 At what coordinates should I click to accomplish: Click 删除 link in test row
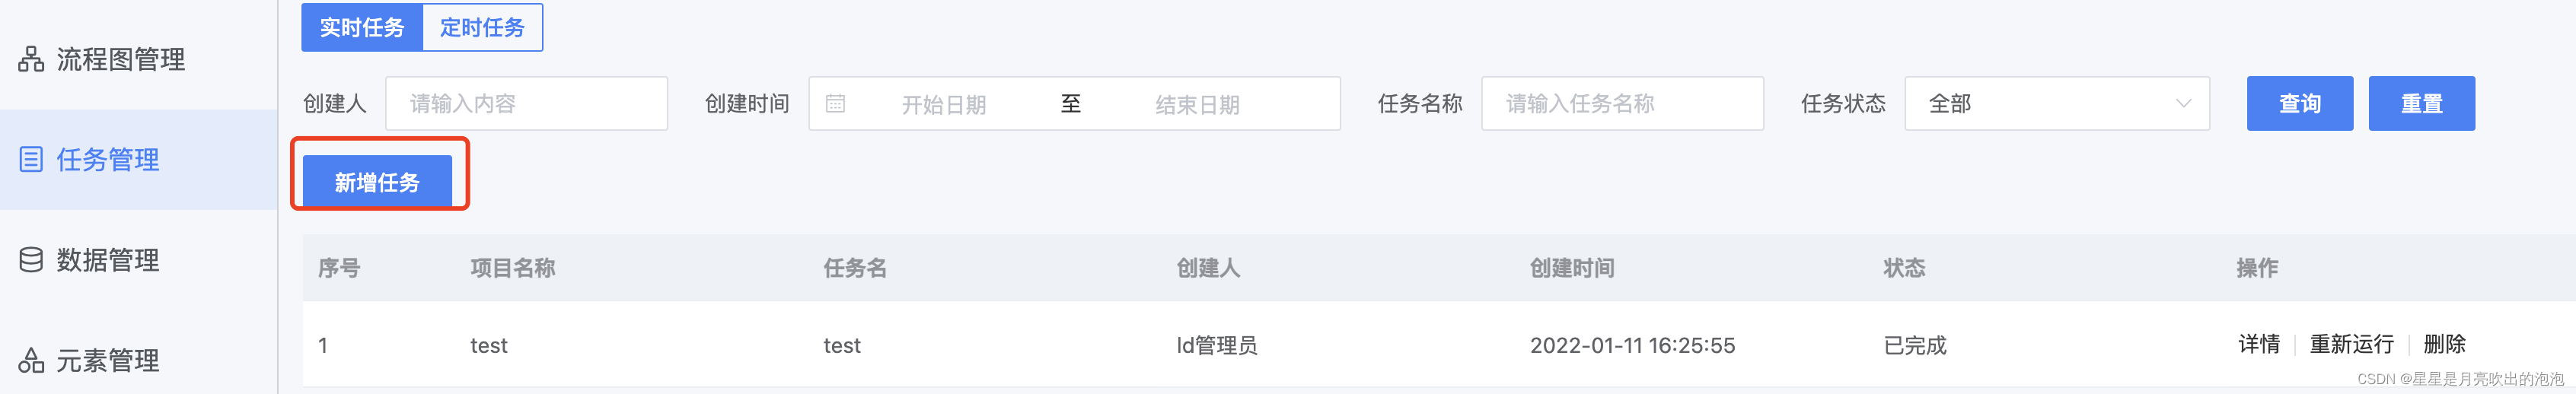point(2445,345)
